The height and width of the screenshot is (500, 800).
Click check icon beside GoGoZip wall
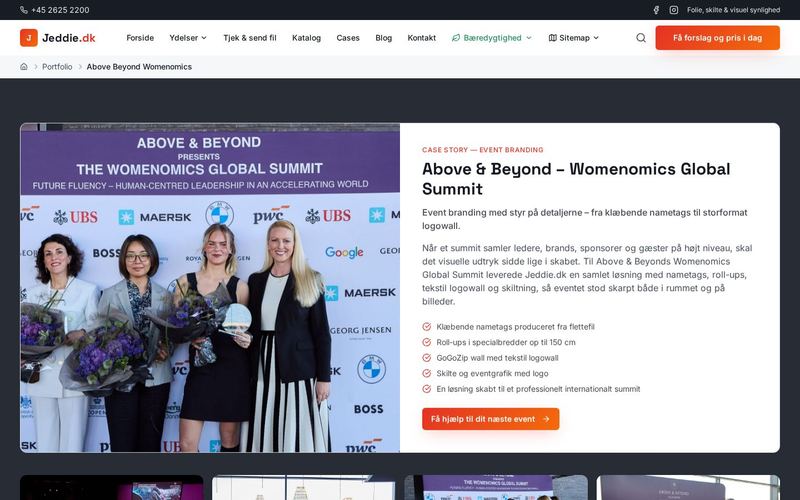pos(427,358)
